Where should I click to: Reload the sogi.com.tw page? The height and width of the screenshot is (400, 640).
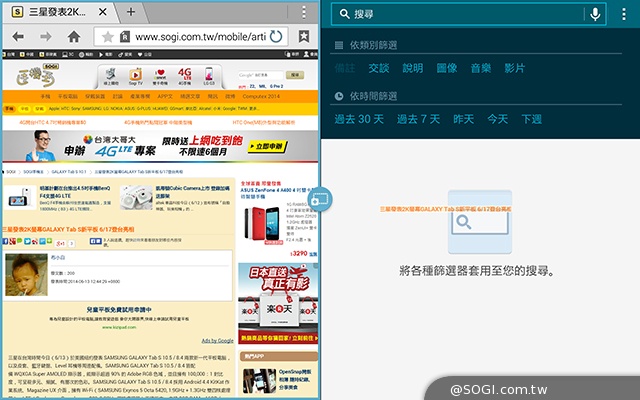click(x=275, y=37)
